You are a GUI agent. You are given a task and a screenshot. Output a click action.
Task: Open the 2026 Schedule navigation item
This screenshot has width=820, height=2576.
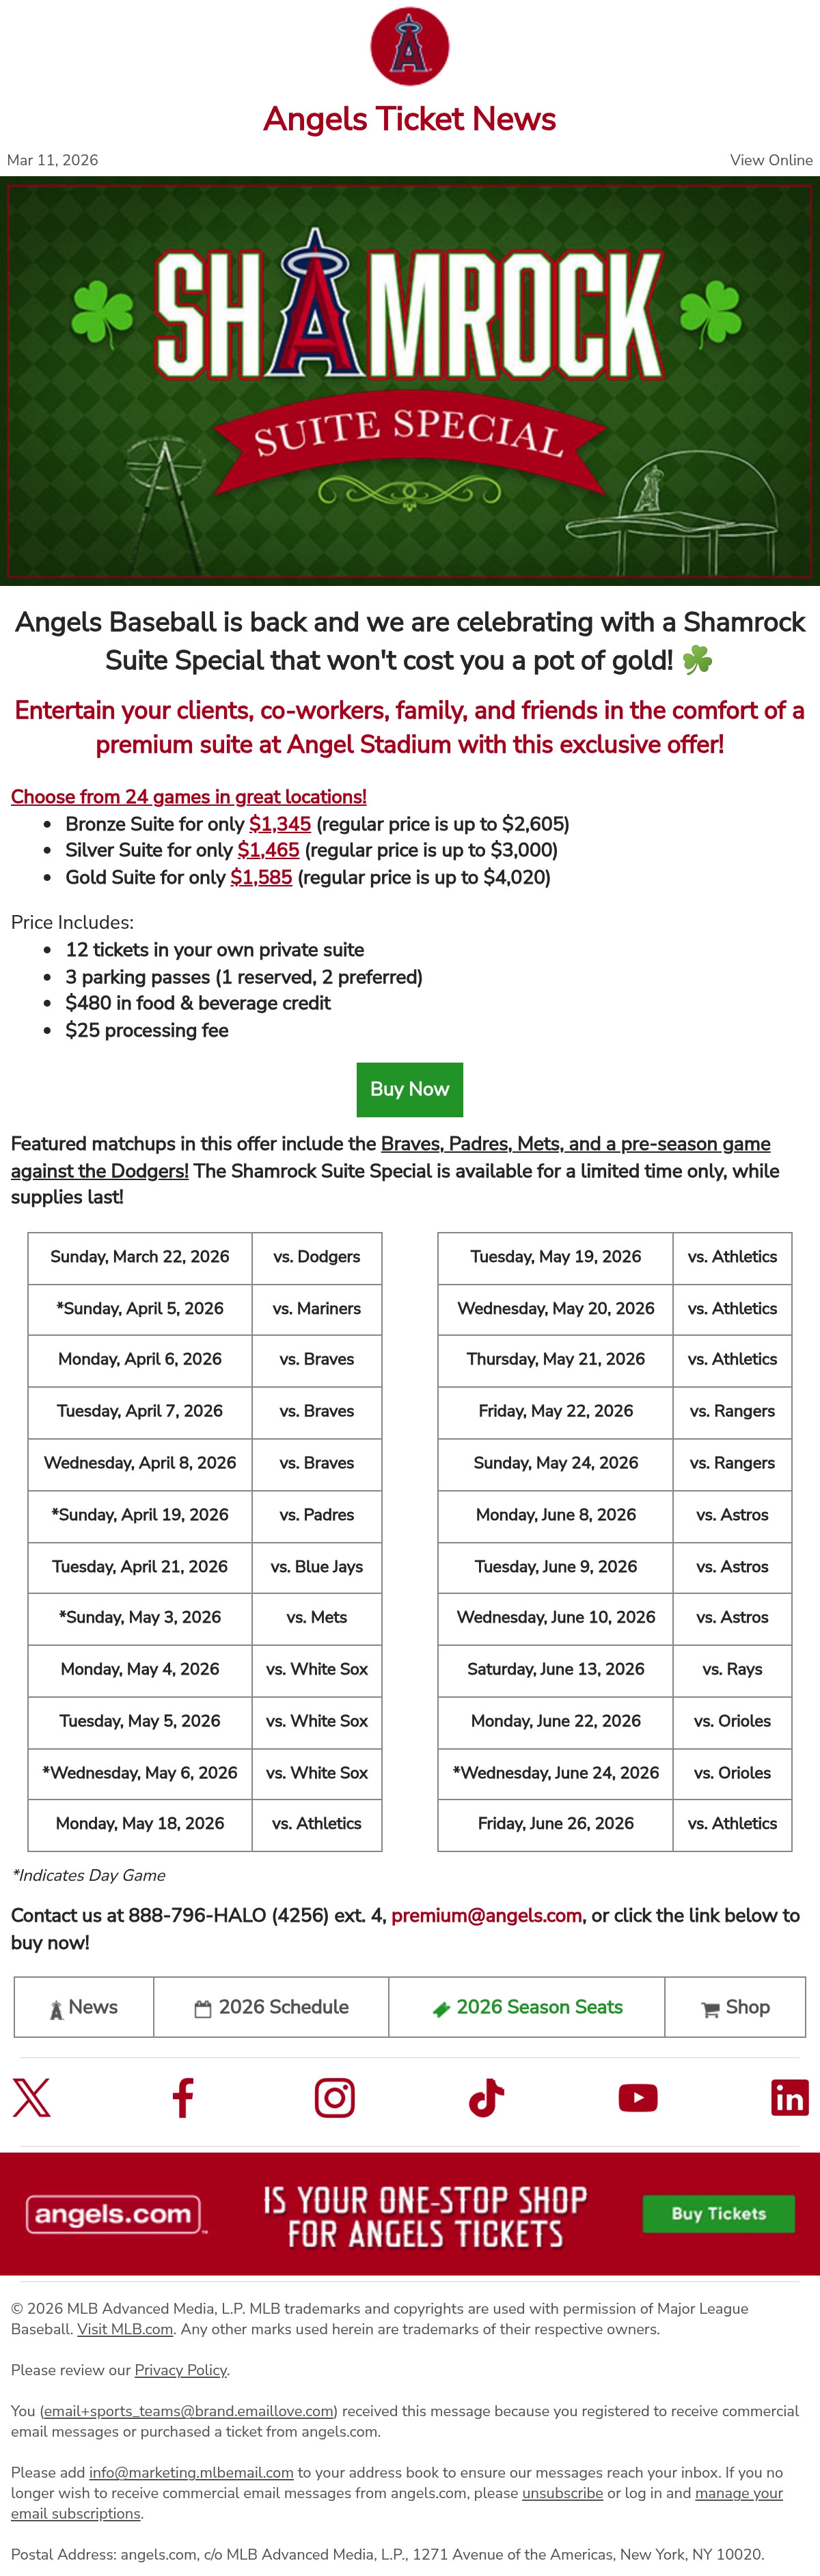[271, 2006]
